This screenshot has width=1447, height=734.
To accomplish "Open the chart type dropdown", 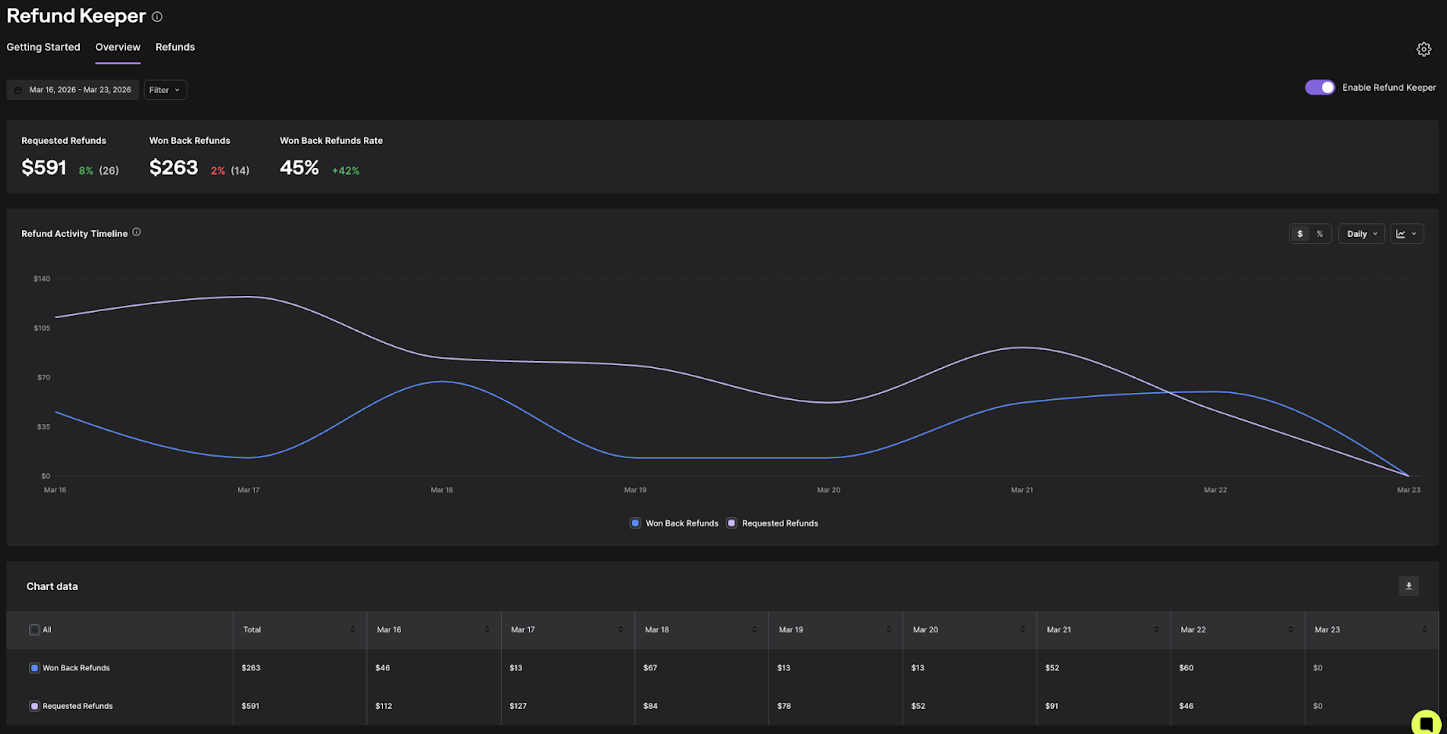I will (1406, 234).
